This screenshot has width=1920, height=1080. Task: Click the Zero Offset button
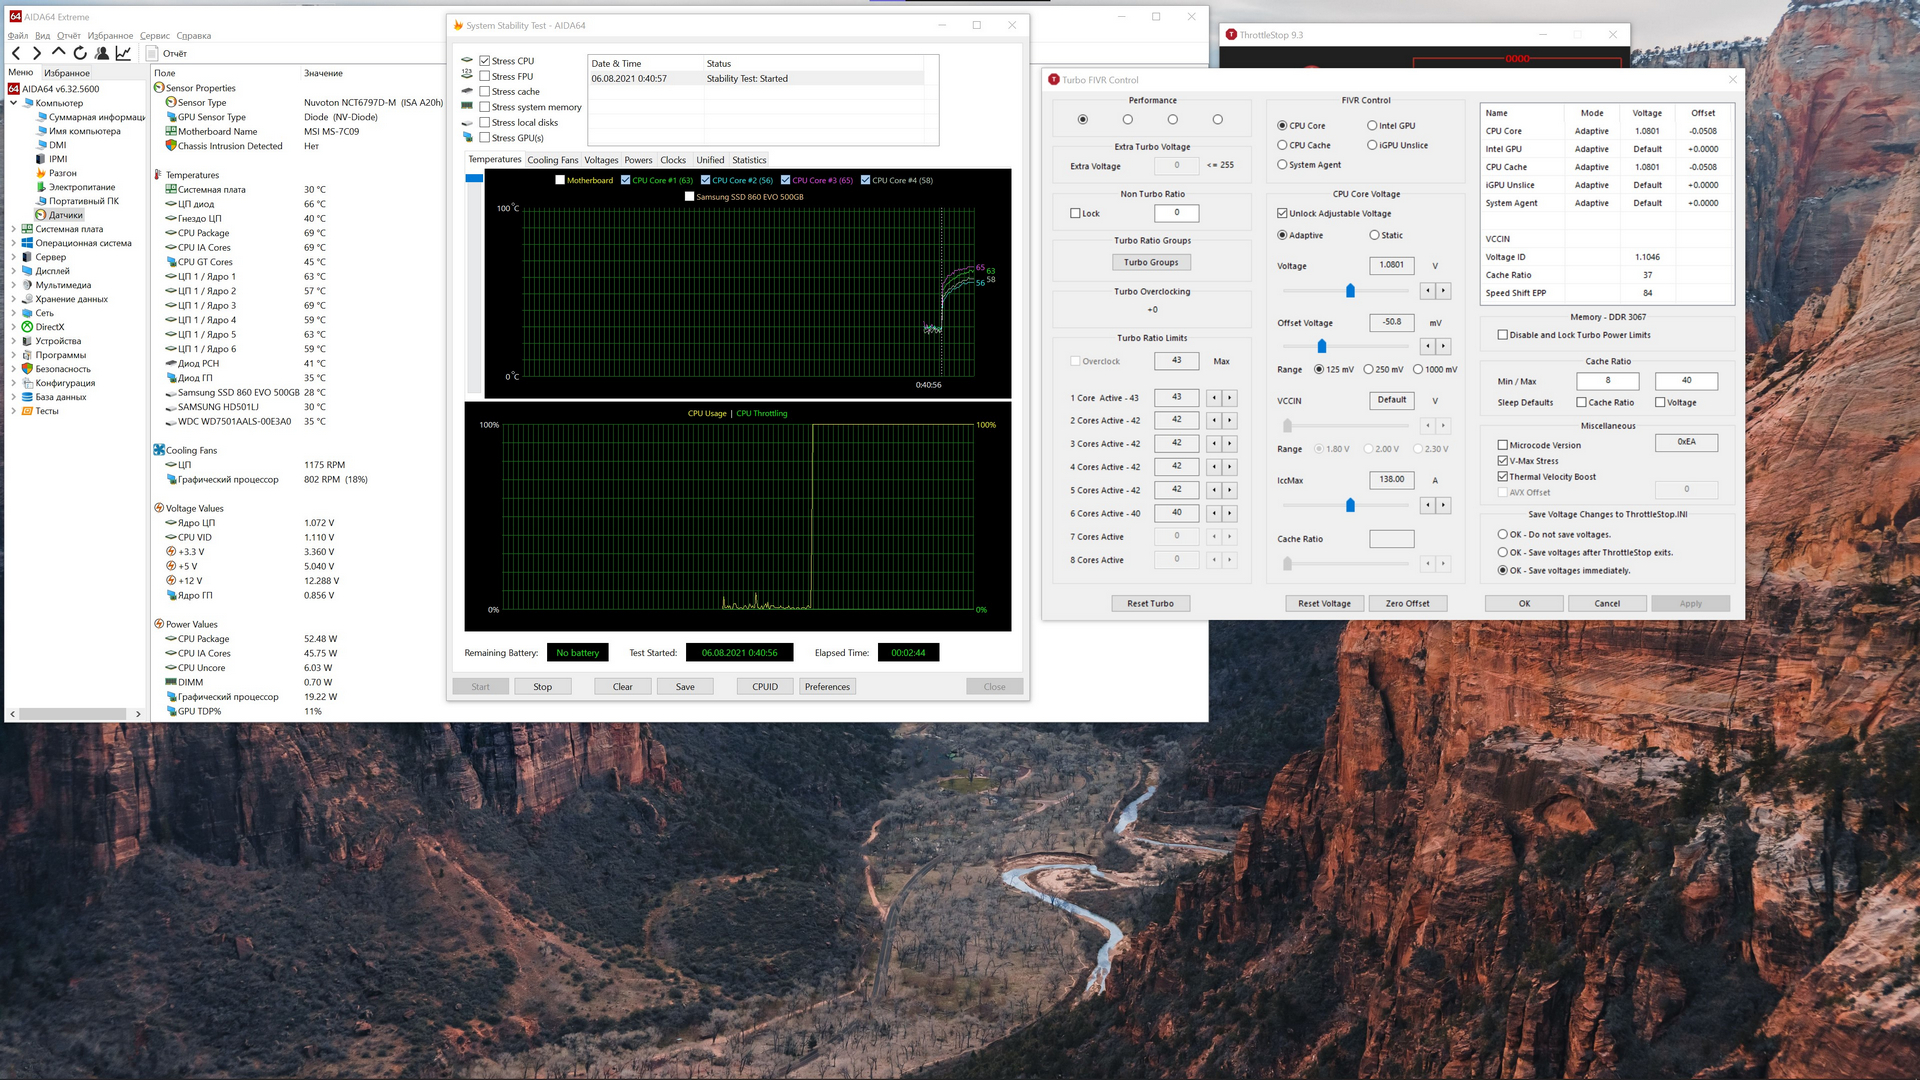pyautogui.click(x=1406, y=603)
